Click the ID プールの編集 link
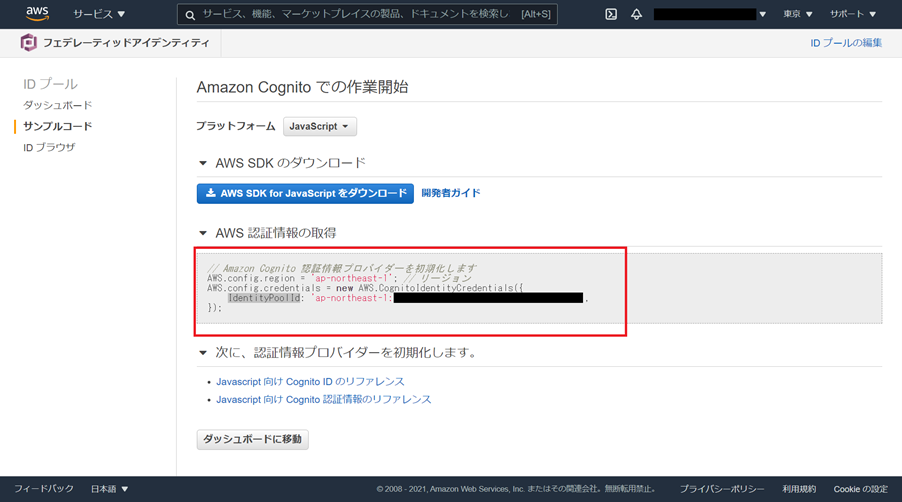The image size is (902, 502). [846, 43]
